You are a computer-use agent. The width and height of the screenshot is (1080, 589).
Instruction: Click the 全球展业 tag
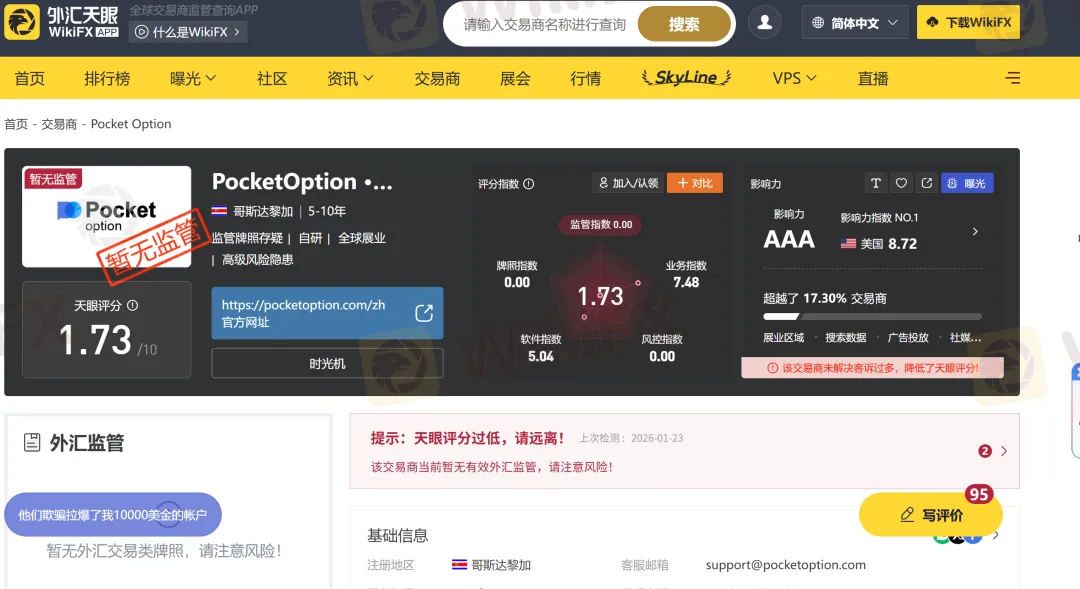point(362,238)
